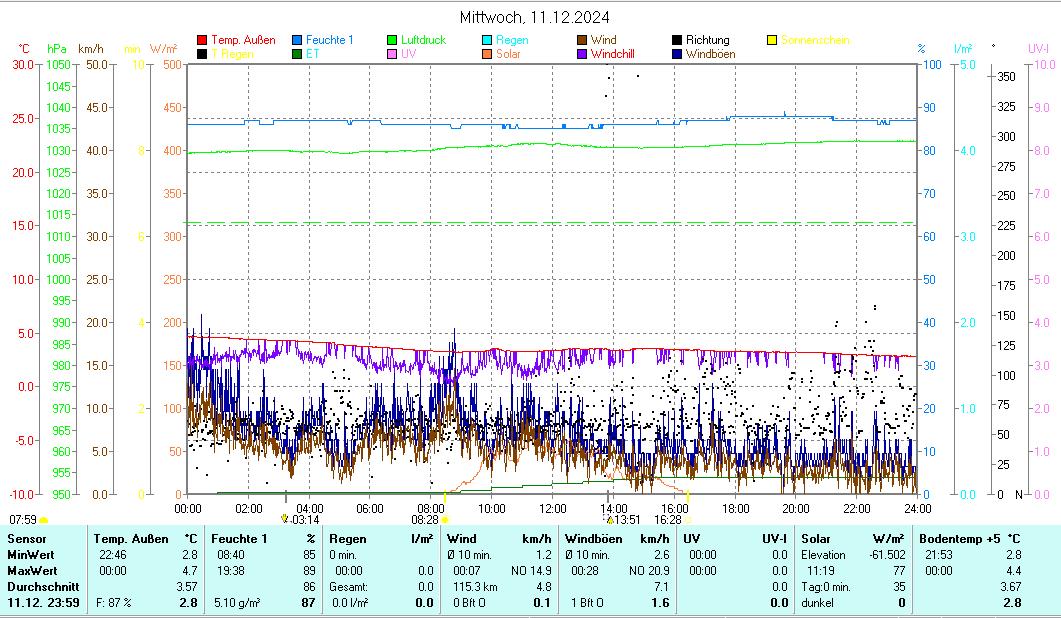The height and width of the screenshot is (618, 1061).
Task: Click the blue Feuchte 1 legend square
Action: (297, 40)
